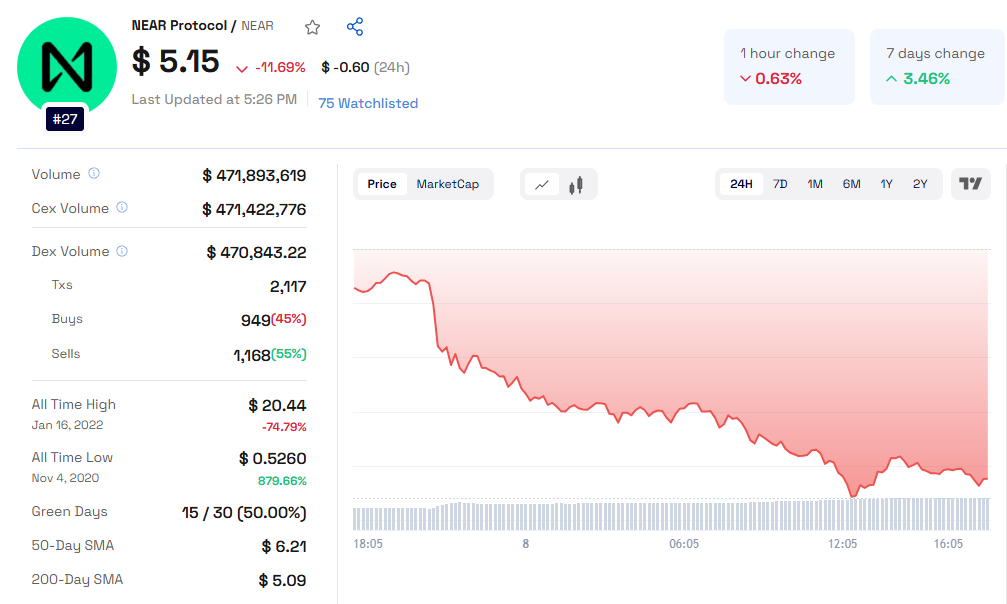The width and height of the screenshot is (1007, 604).
Task: Change chart to 6M range
Action: 851,184
